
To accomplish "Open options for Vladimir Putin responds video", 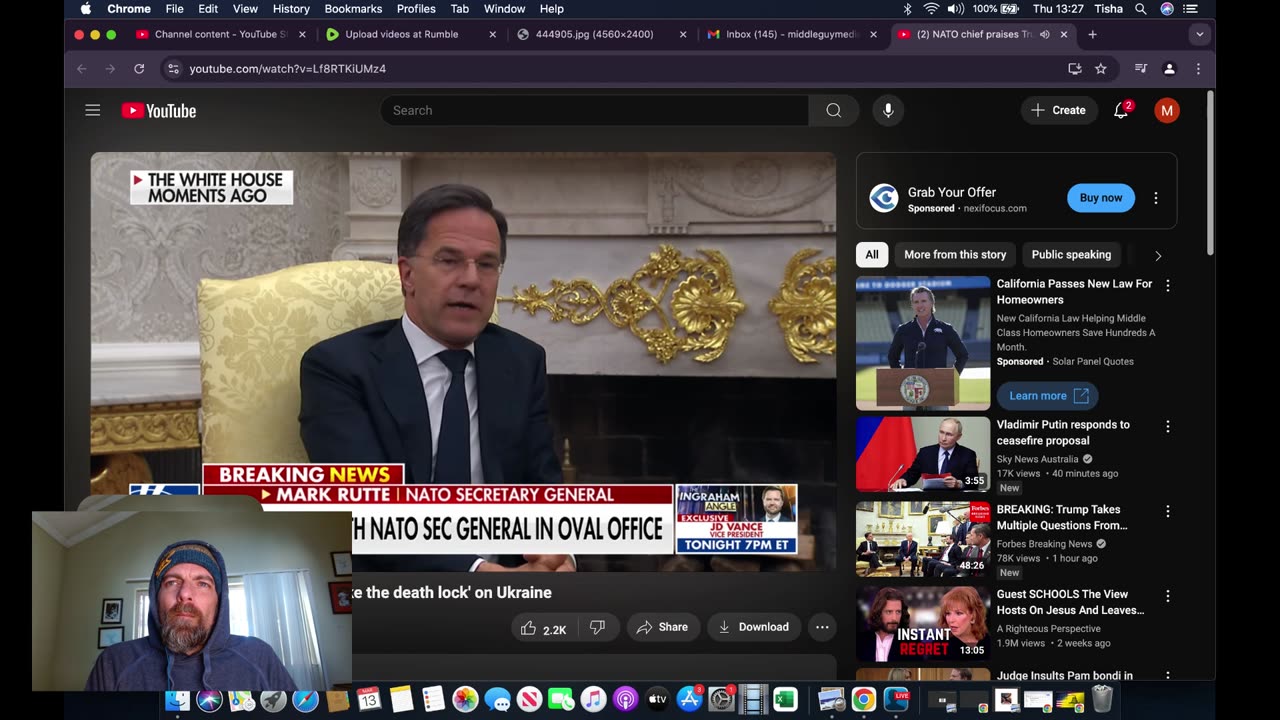I will point(1167,426).
